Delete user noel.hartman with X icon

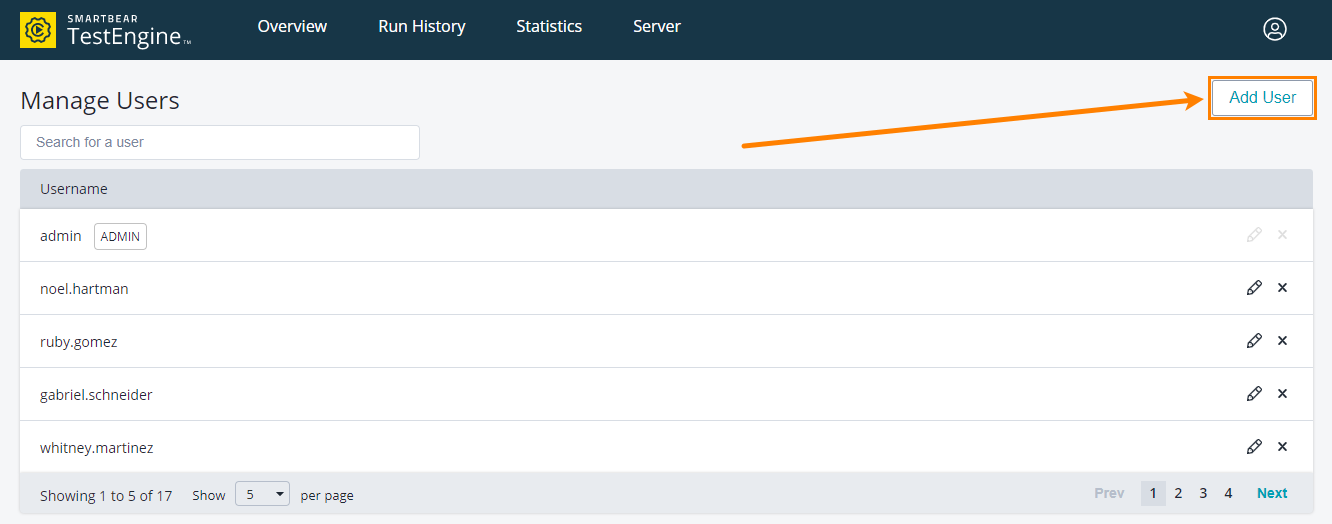(1282, 288)
